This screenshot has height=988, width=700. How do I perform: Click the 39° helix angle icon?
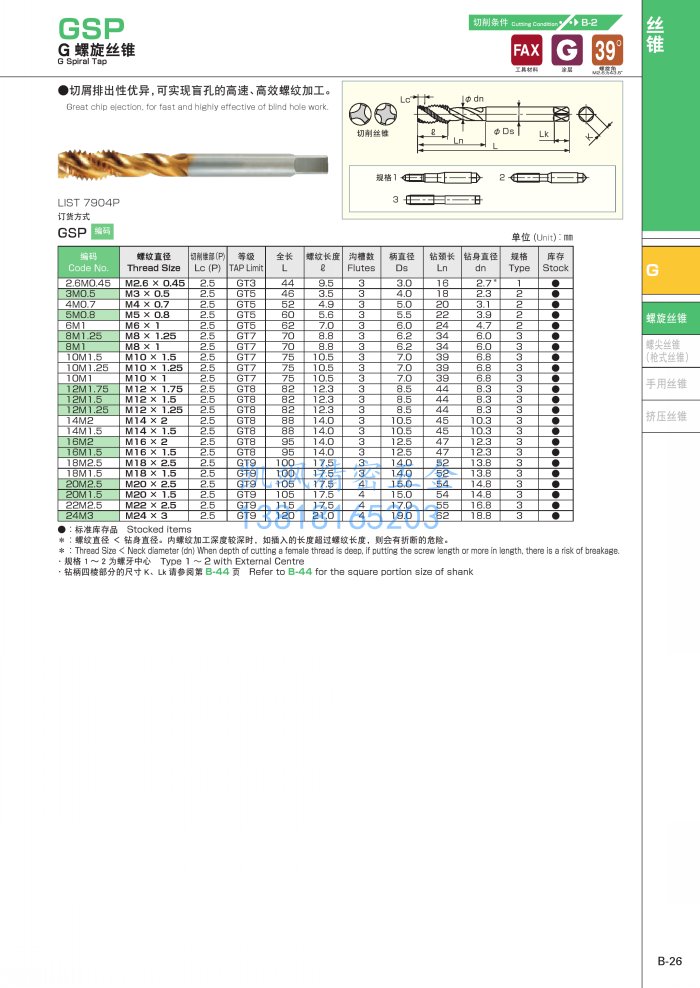(x=607, y=50)
